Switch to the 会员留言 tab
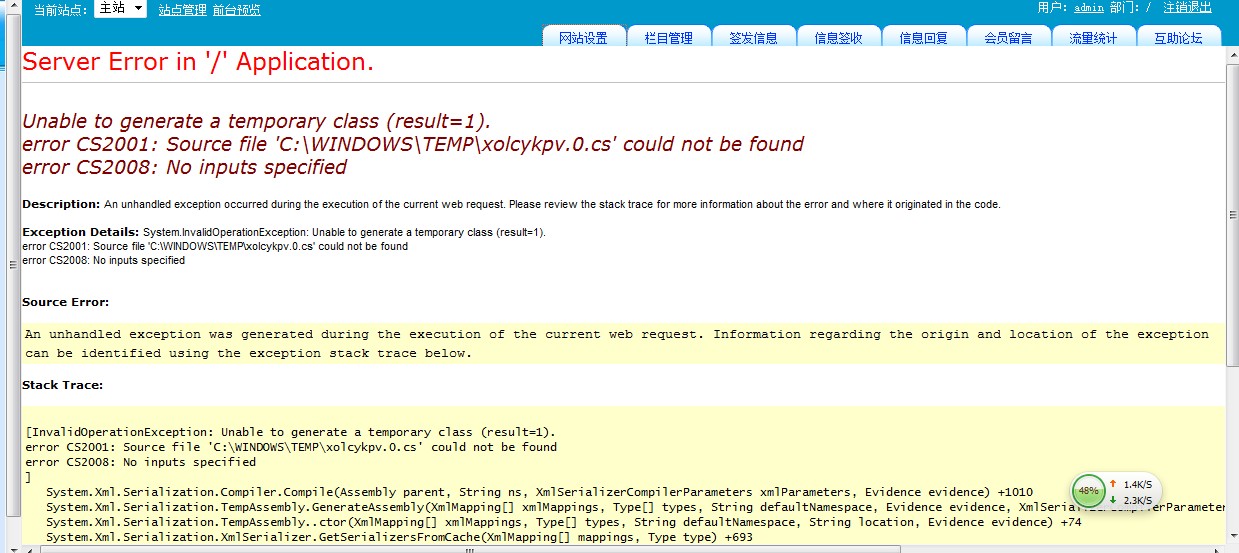 click(x=1009, y=38)
